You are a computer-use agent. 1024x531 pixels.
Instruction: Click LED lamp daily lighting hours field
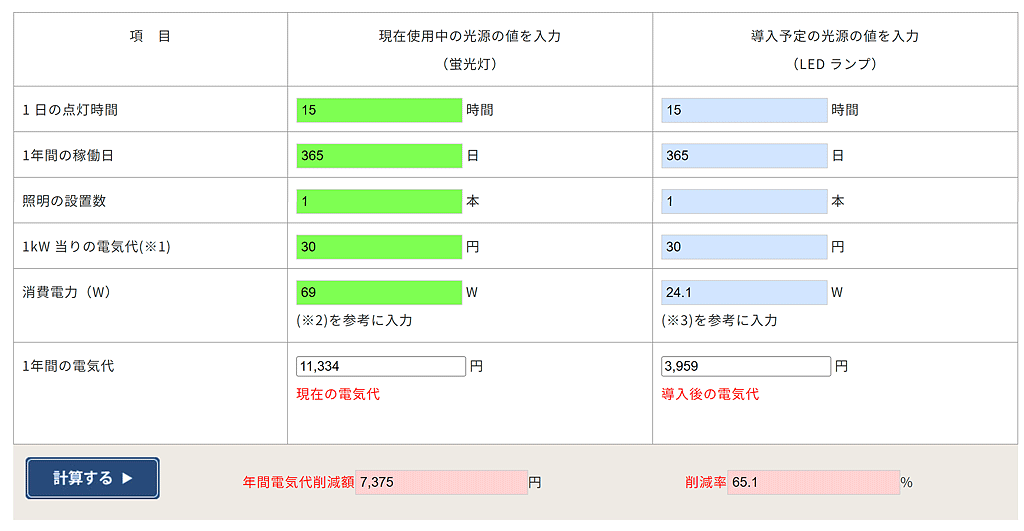coord(744,110)
